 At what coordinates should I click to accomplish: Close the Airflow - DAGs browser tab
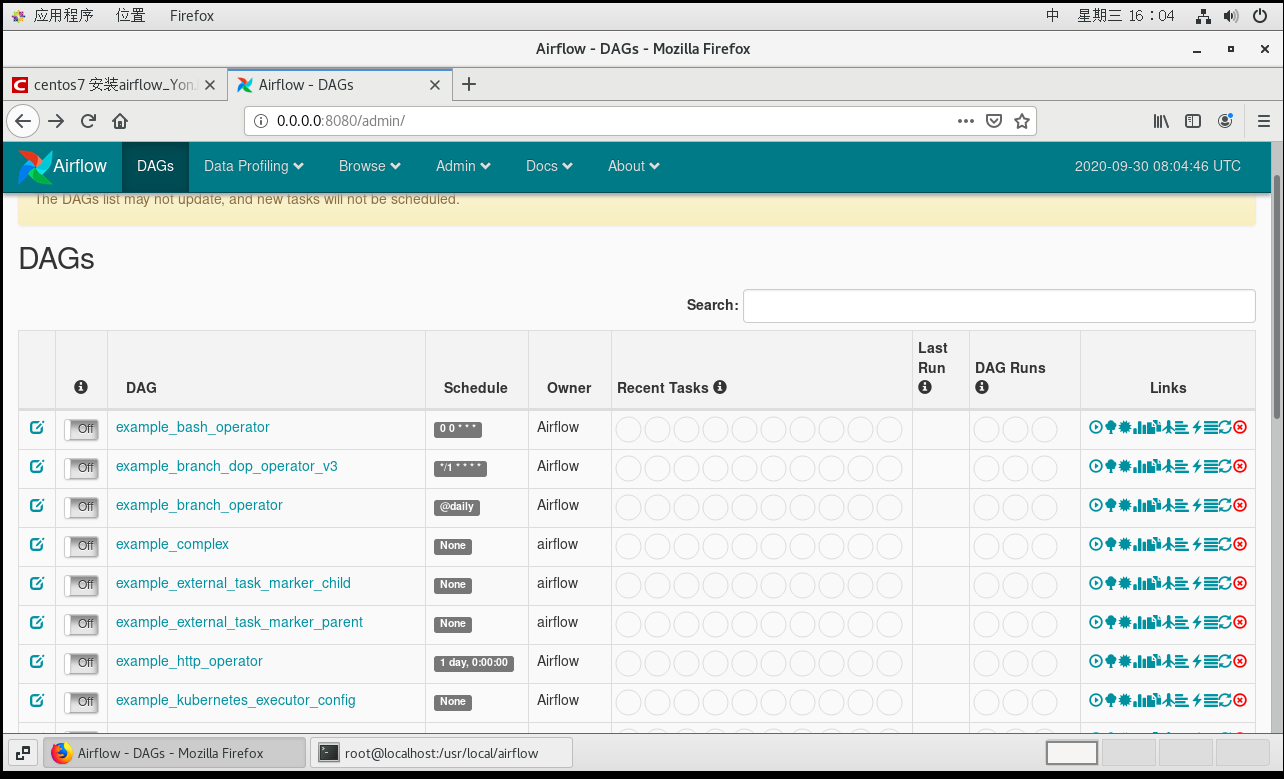click(435, 85)
